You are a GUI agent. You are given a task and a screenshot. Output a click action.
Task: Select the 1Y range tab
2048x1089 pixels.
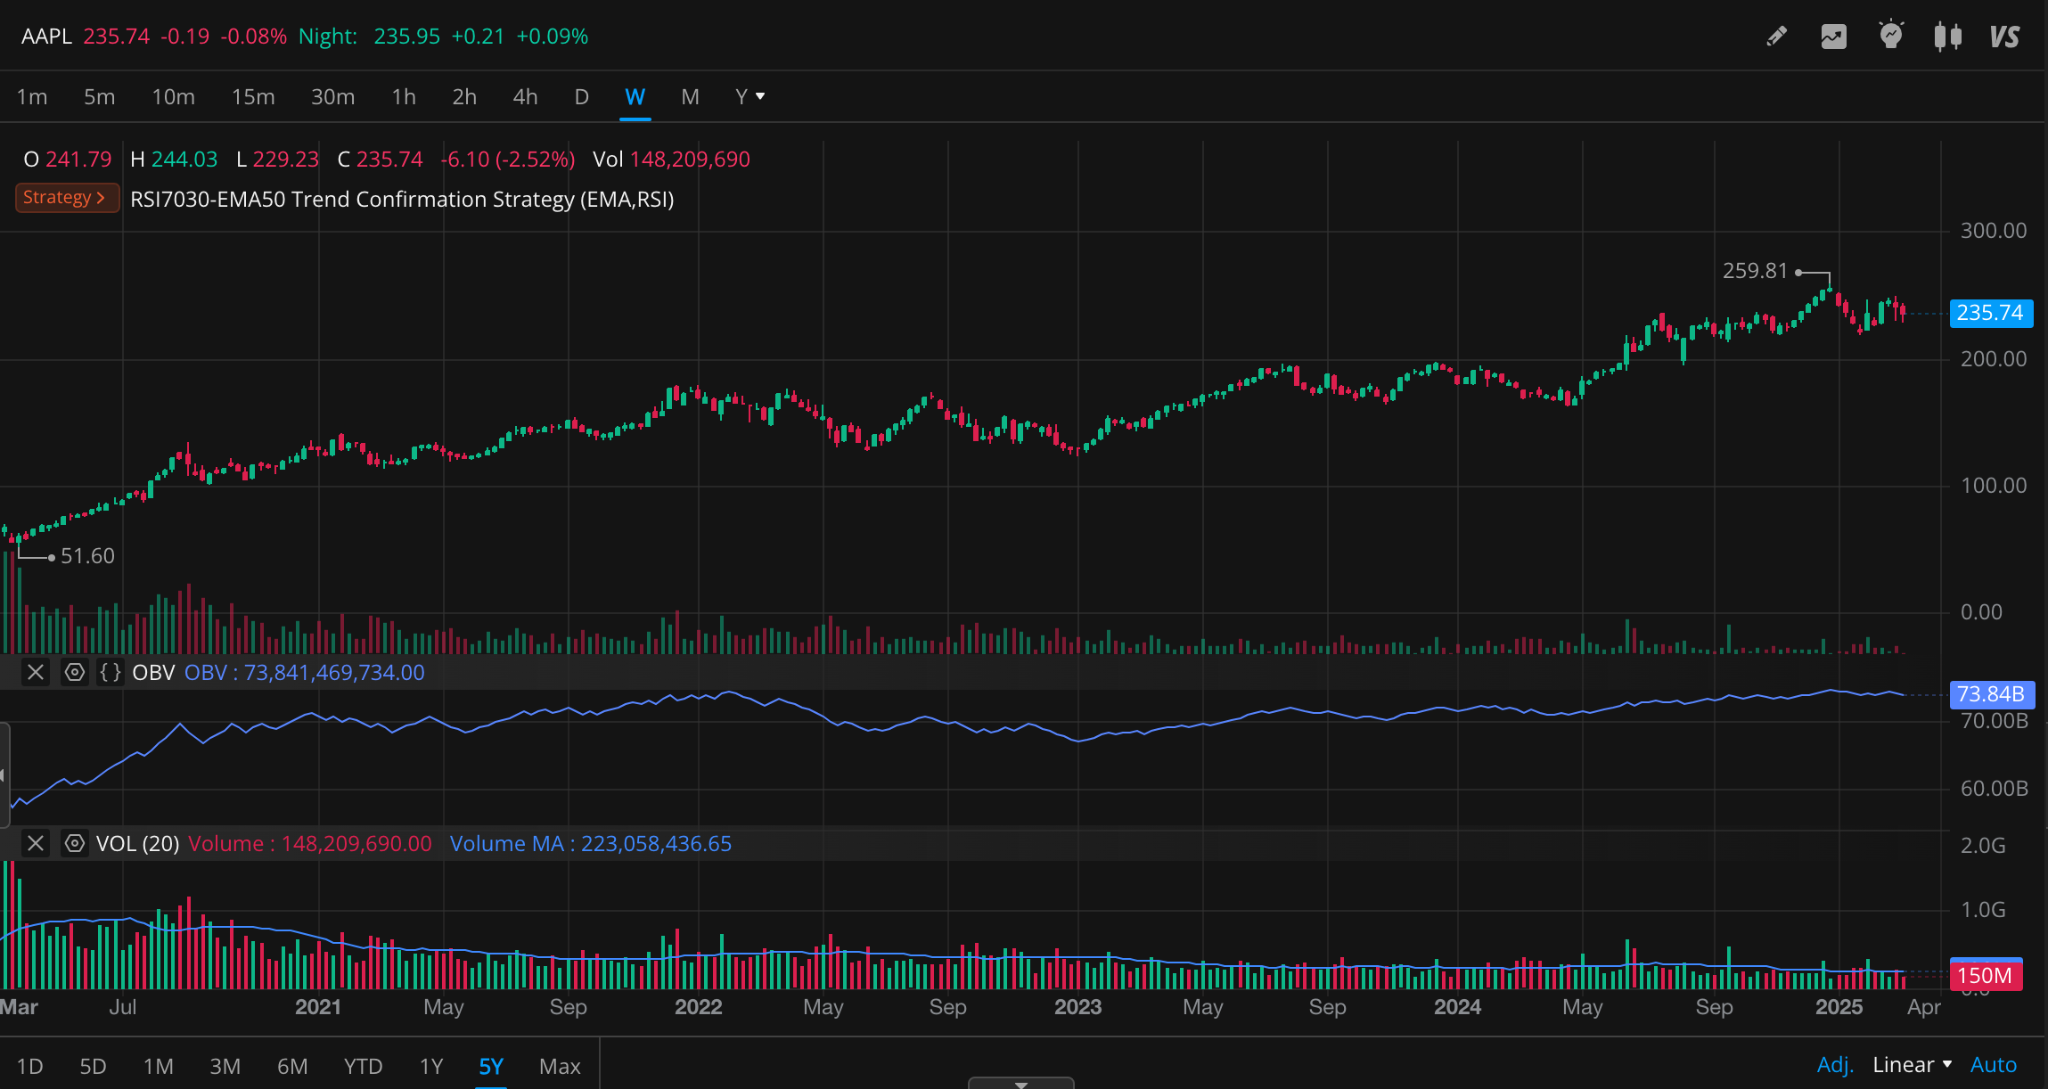[x=431, y=1066]
